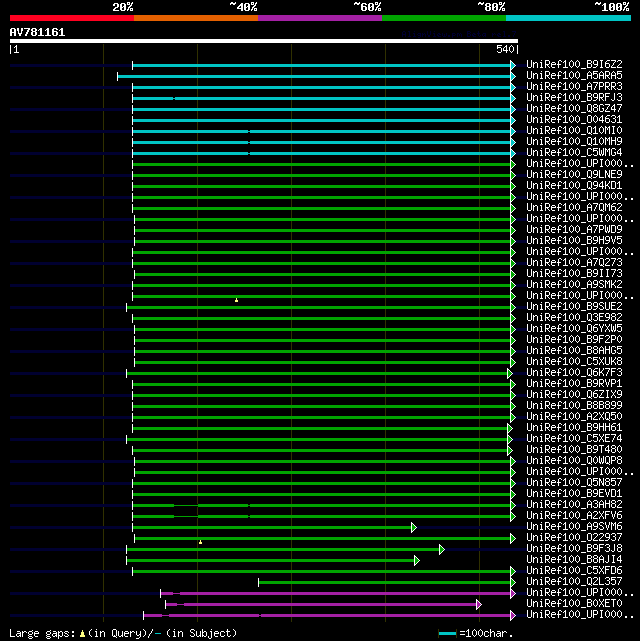Click the UniRef100_B9F2P0 label
This screenshot has height=641, width=640.
[x=574, y=340]
